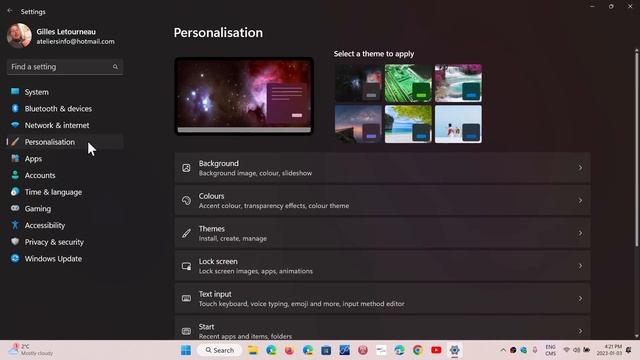Click the search magnifier in Find a setting
This screenshot has width=640, height=360.
pyautogui.click(x=115, y=67)
